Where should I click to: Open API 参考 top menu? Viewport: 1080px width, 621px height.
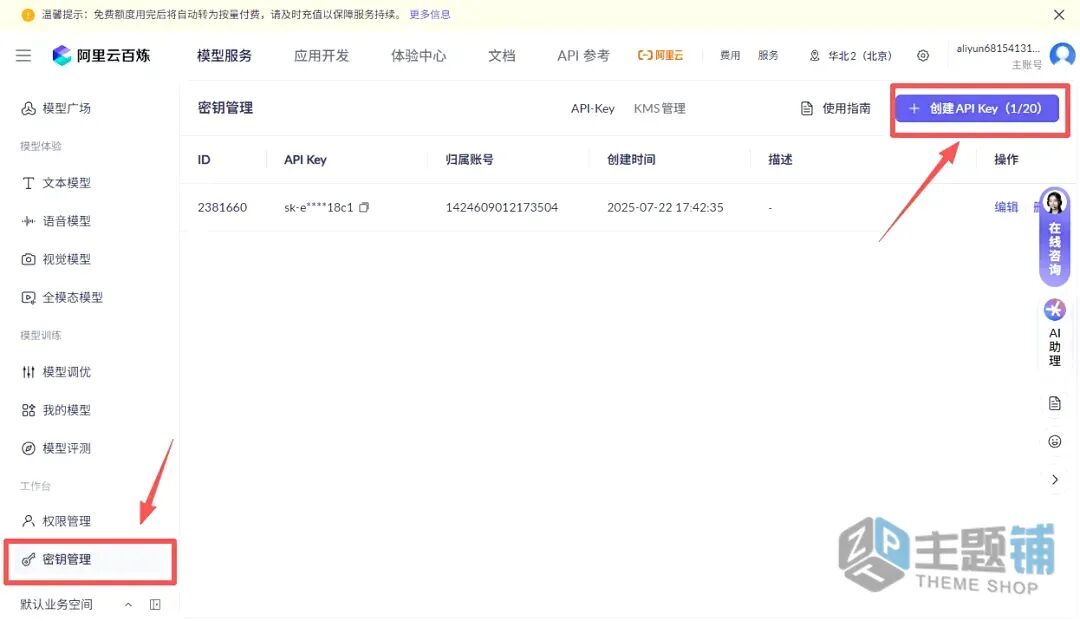(x=583, y=56)
